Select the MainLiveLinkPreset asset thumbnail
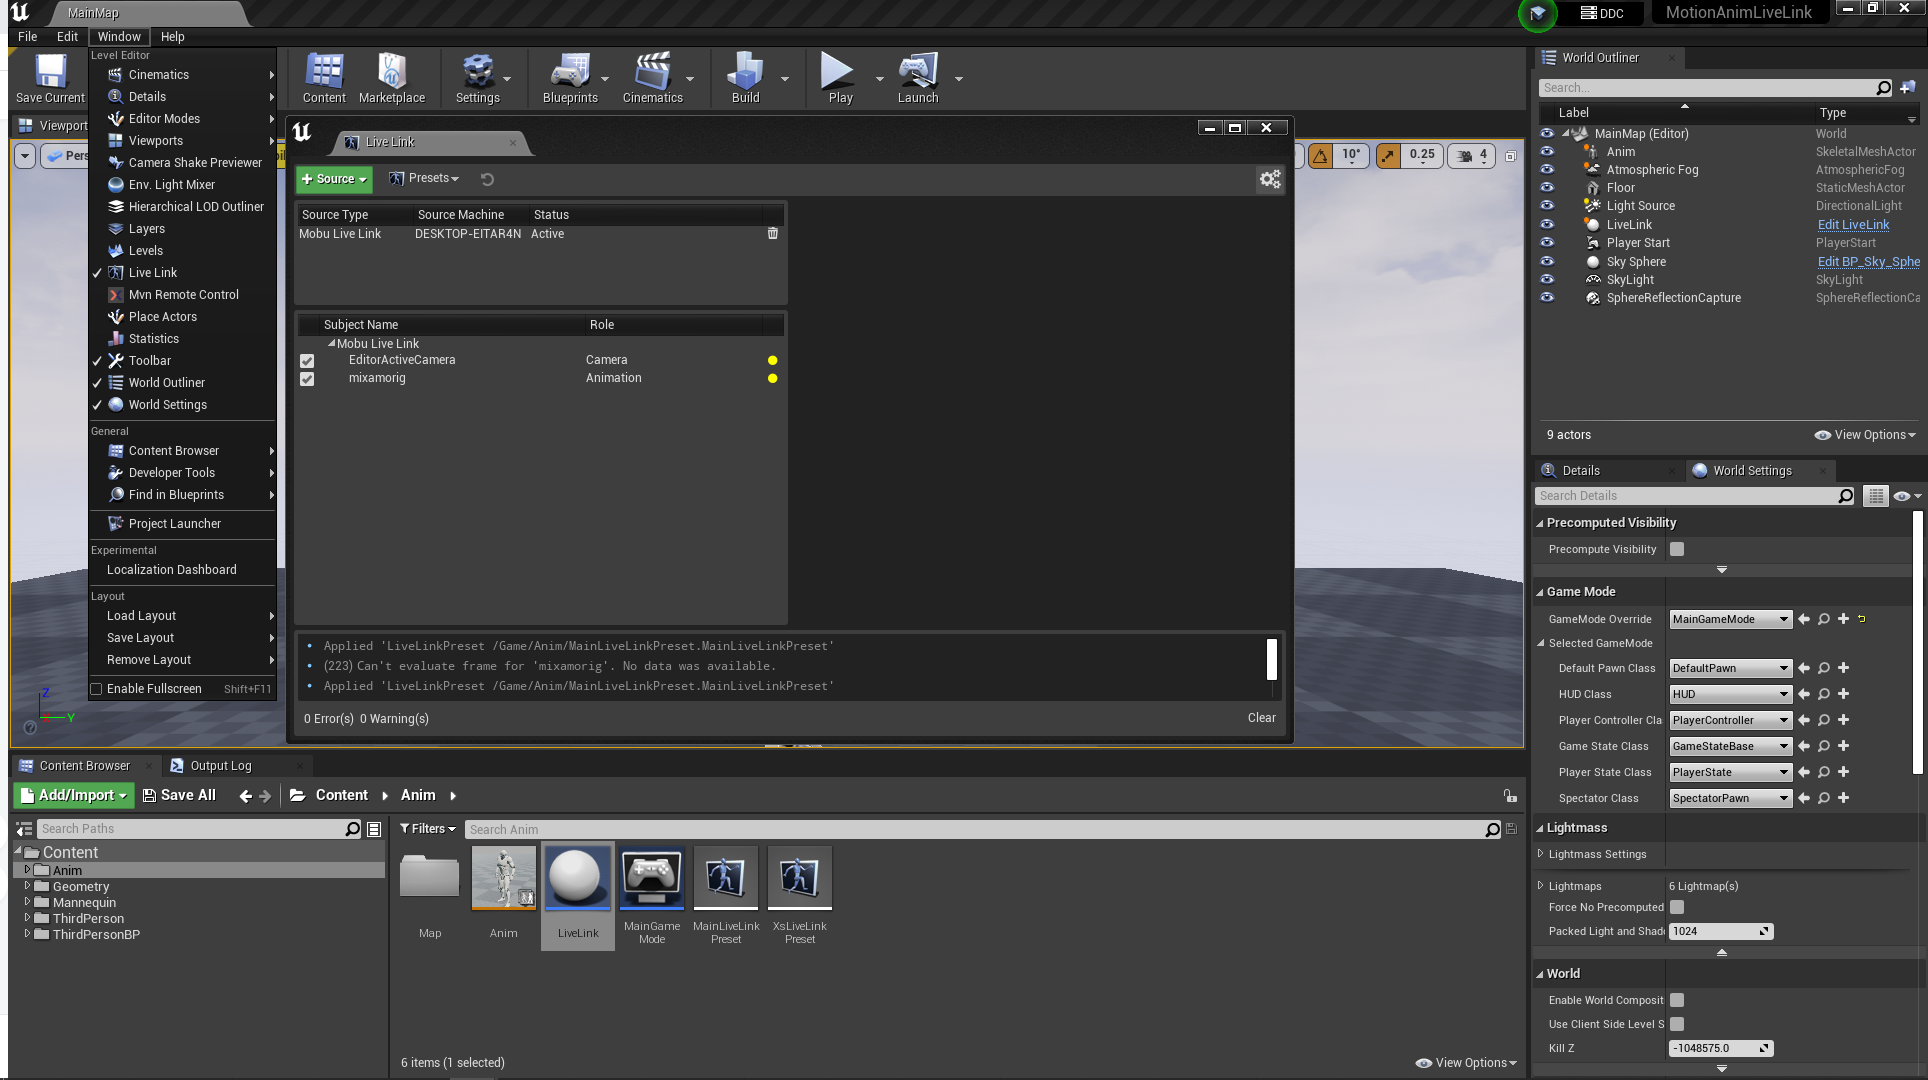The image size is (1928, 1080). tap(725, 879)
